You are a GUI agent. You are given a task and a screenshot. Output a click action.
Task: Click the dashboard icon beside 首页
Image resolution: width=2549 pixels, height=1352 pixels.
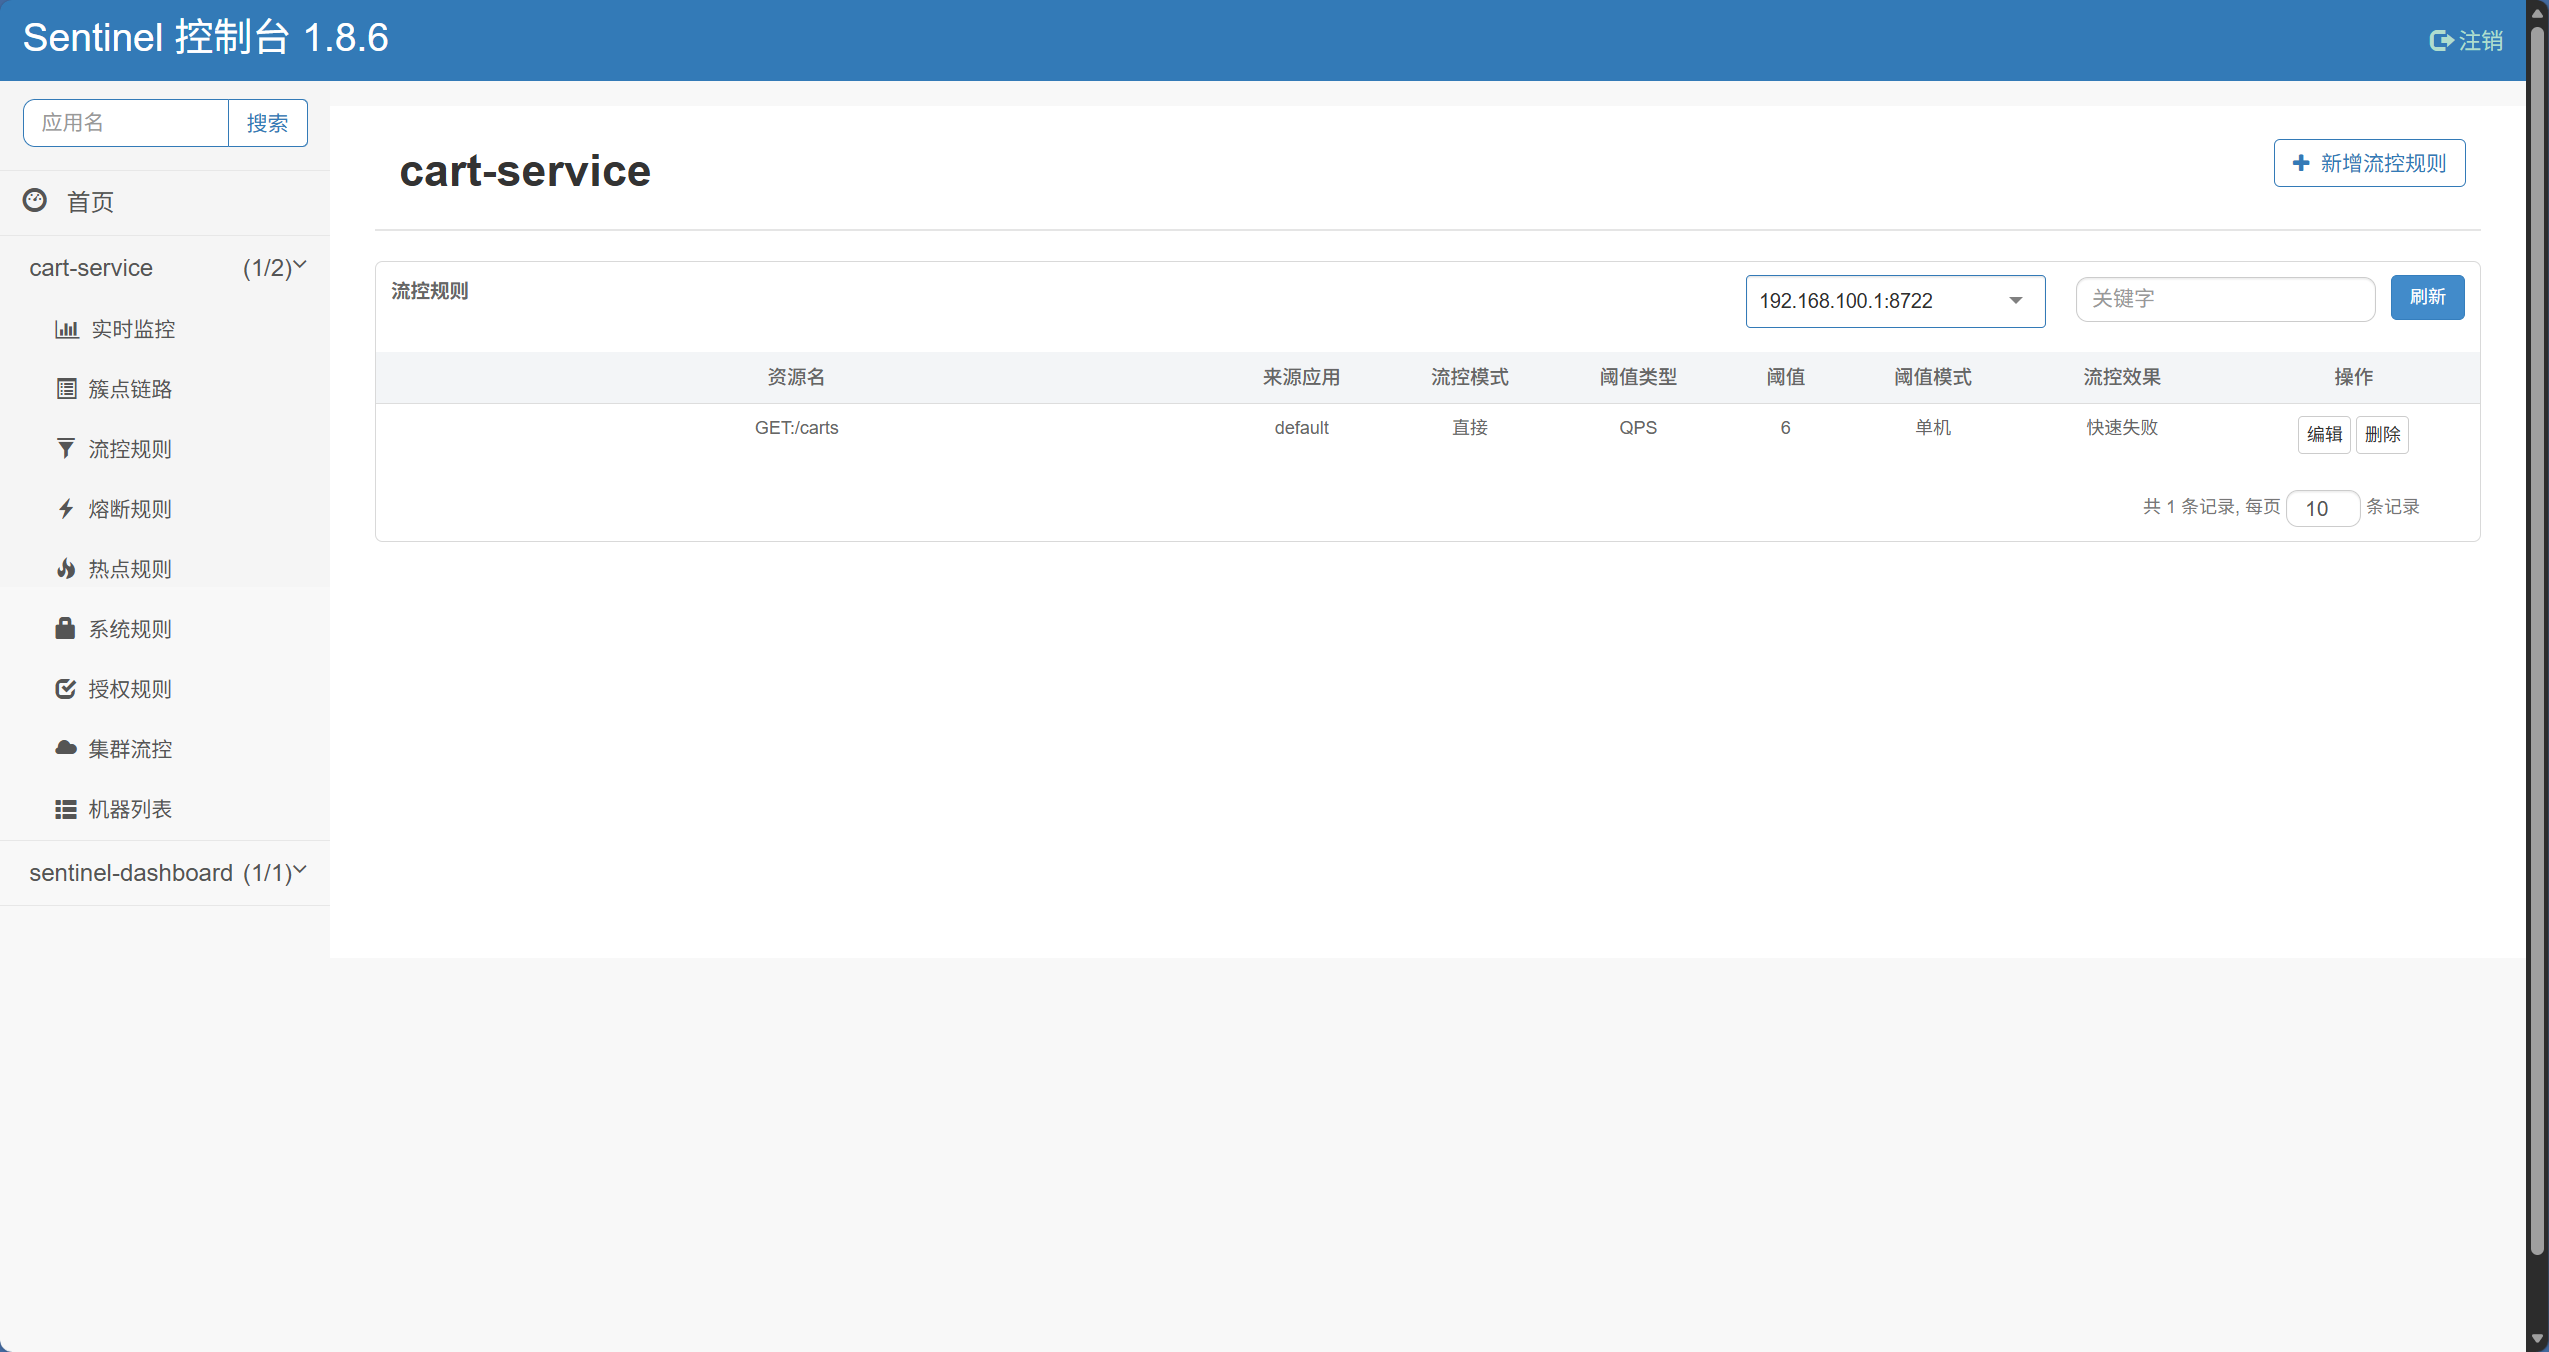click(x=35, y=201)
